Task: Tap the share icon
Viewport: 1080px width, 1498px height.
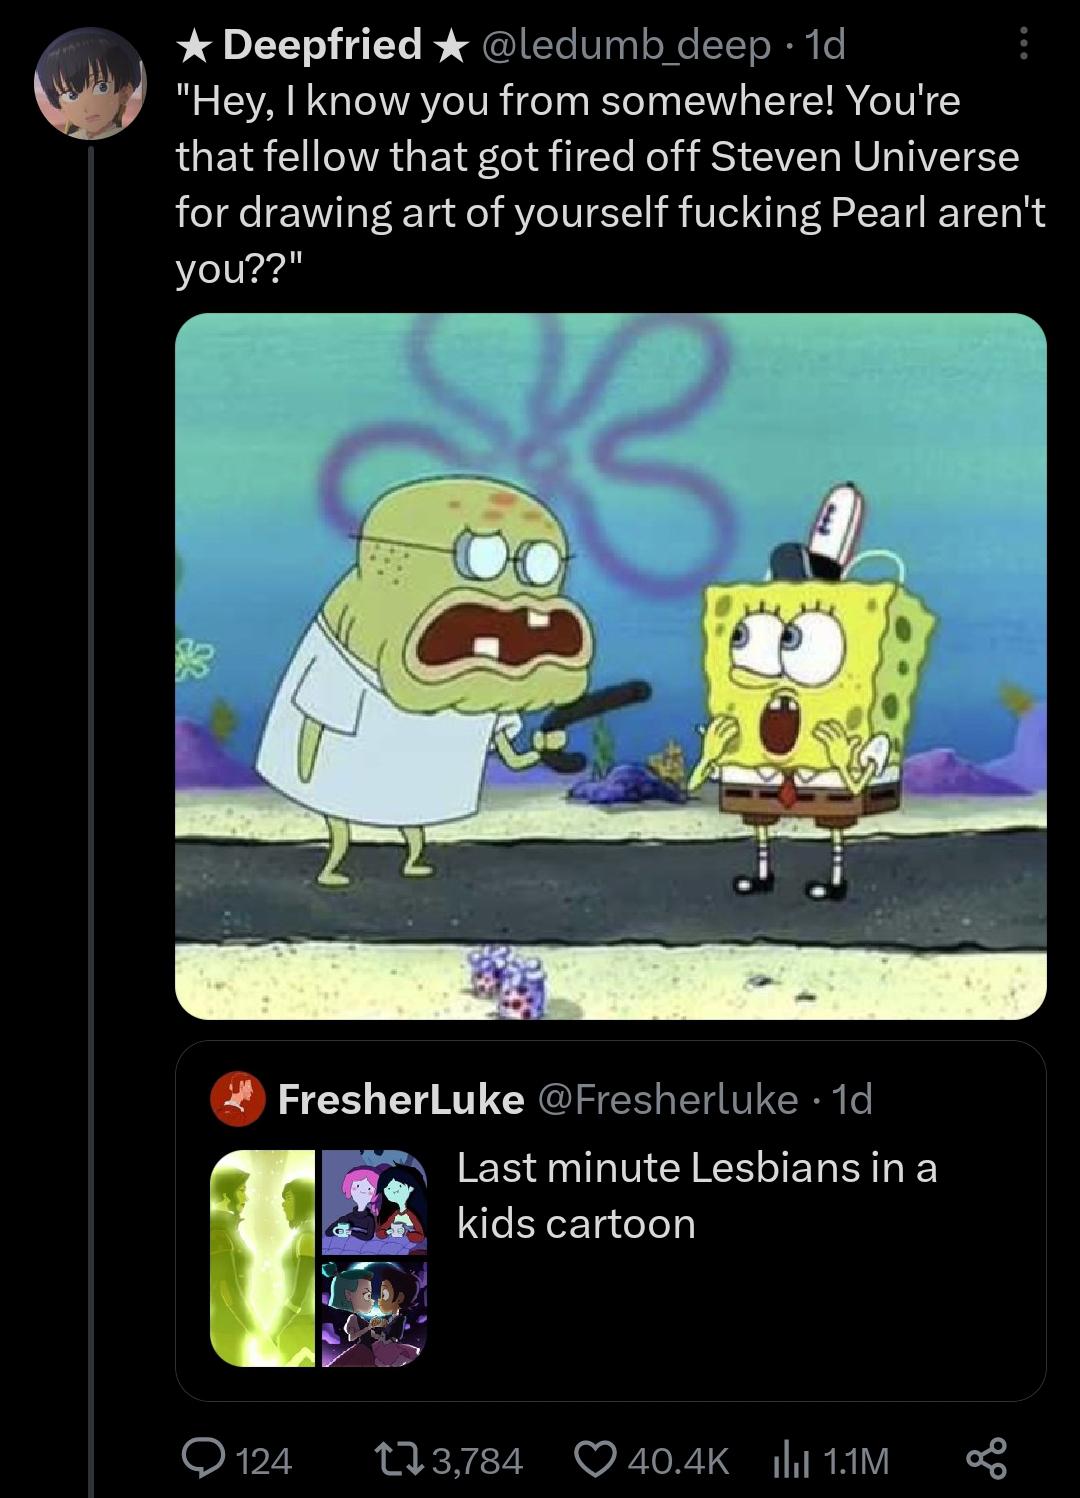Action: [x=987, y=1461]
